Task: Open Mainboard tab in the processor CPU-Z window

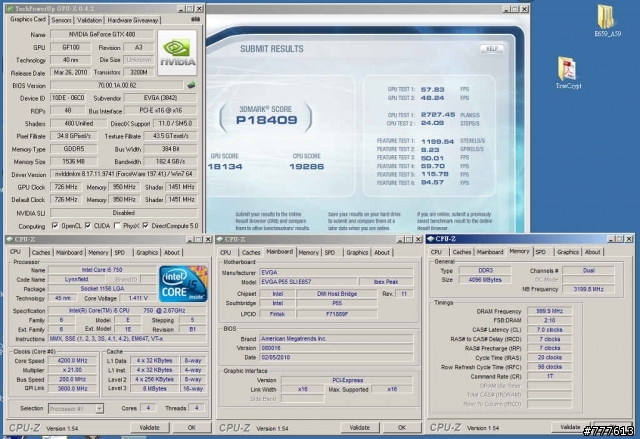Action: coord(69,253)
